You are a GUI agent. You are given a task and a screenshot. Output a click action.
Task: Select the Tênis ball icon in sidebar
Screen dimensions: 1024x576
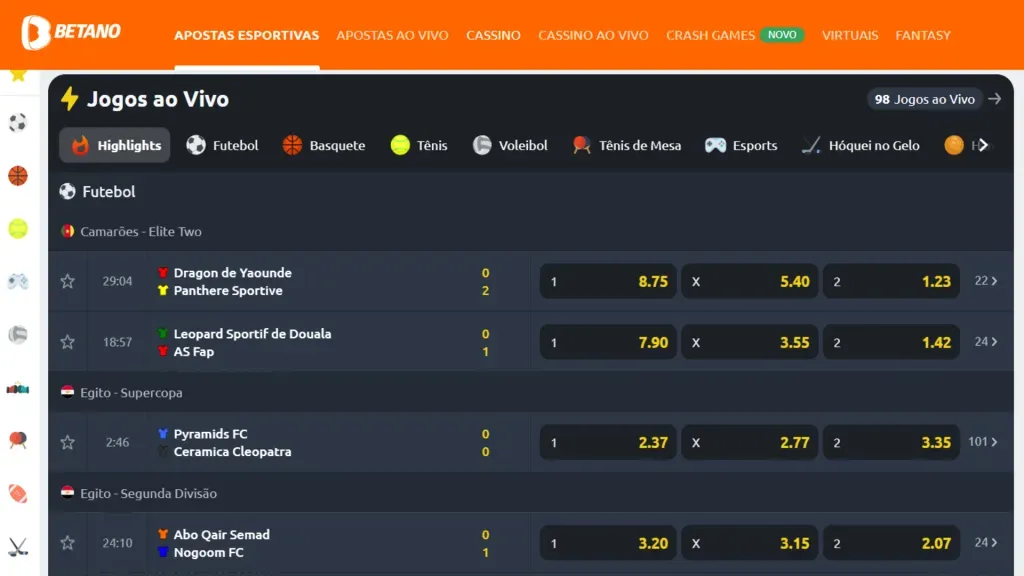(x=16, y=230)
